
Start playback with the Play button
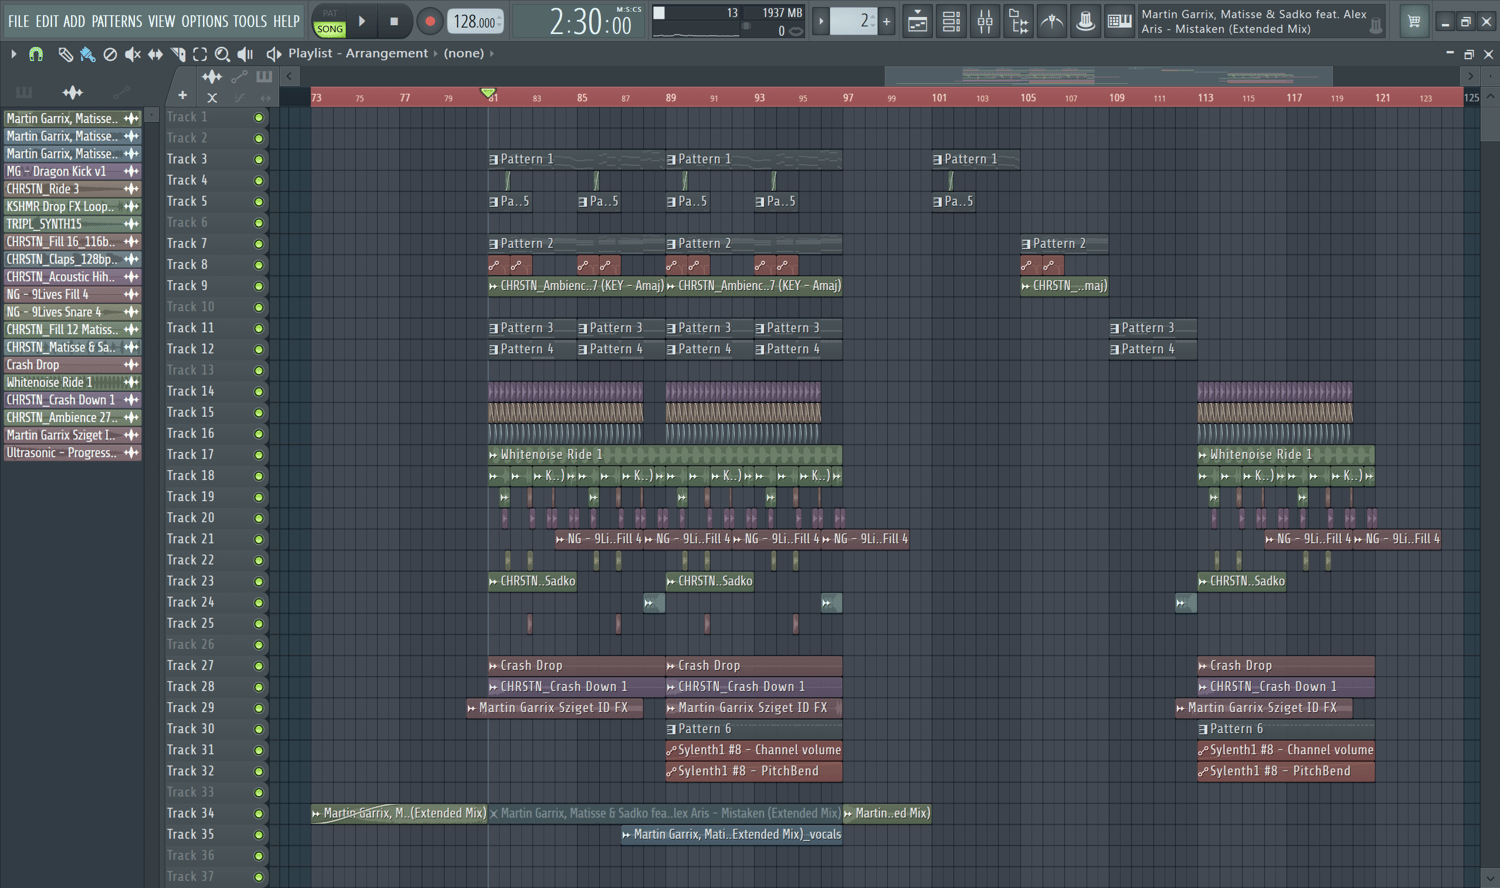pyautogui.click(x=362, y=21)
